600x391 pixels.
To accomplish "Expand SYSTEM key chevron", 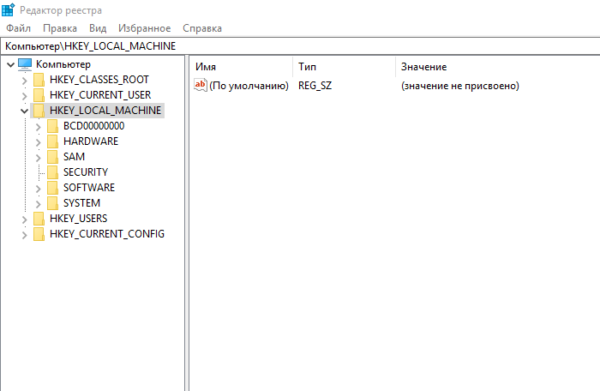I will pyautogui.click(x=38, y=204).
